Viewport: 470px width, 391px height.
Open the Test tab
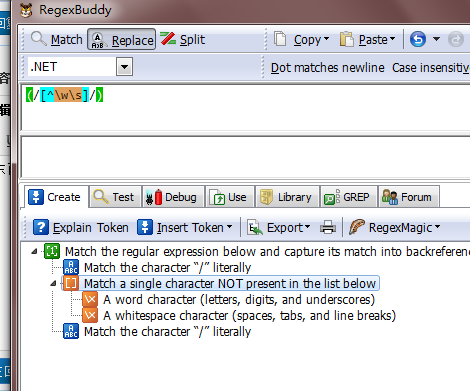coord(114,197)
